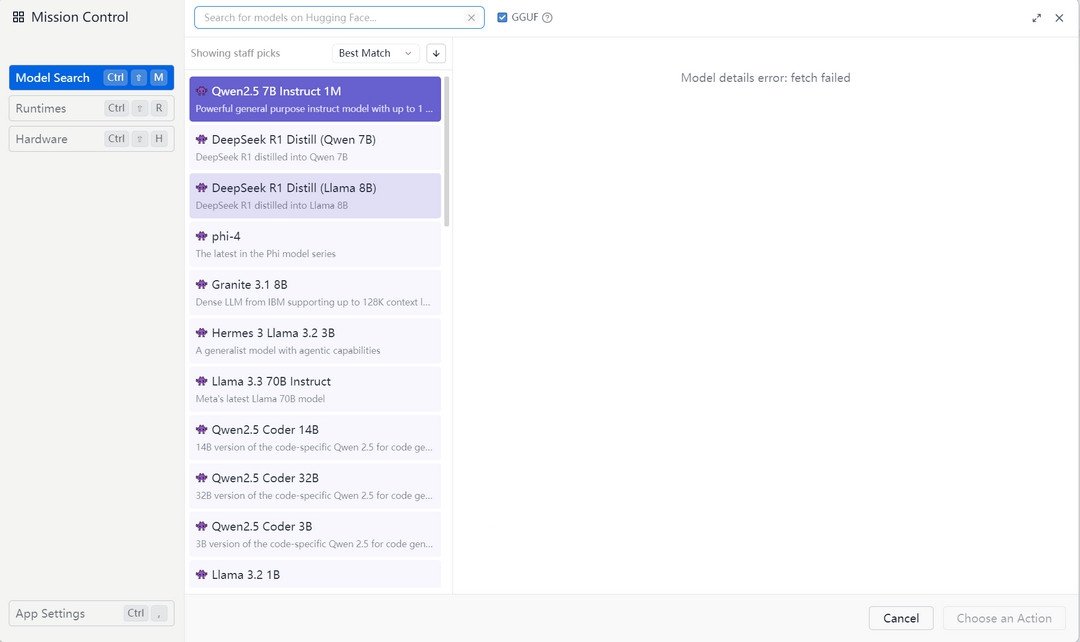Close the Mission Control dialog
This screenshot has height=642, width=1080.
[x=1059, y=18]
